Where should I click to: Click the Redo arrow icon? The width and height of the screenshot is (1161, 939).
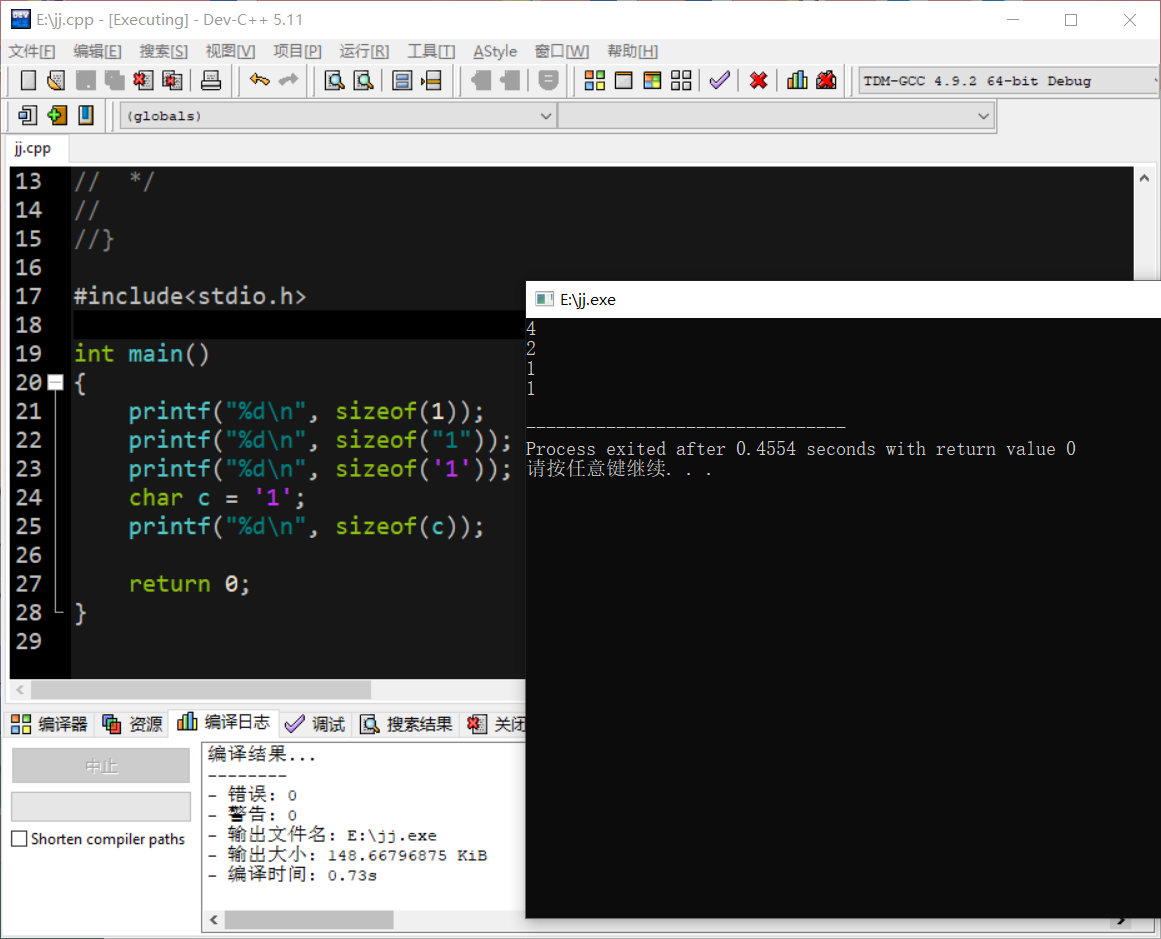(289, 80)
